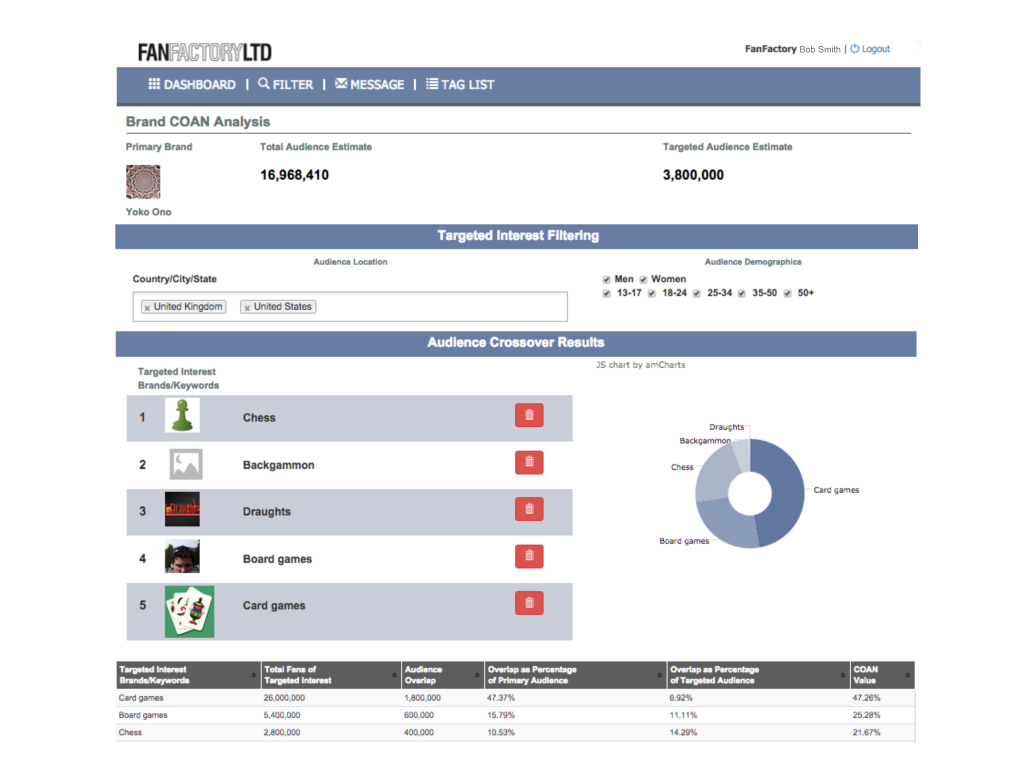Open the Dashboard menu item

(x=192, y=84)
